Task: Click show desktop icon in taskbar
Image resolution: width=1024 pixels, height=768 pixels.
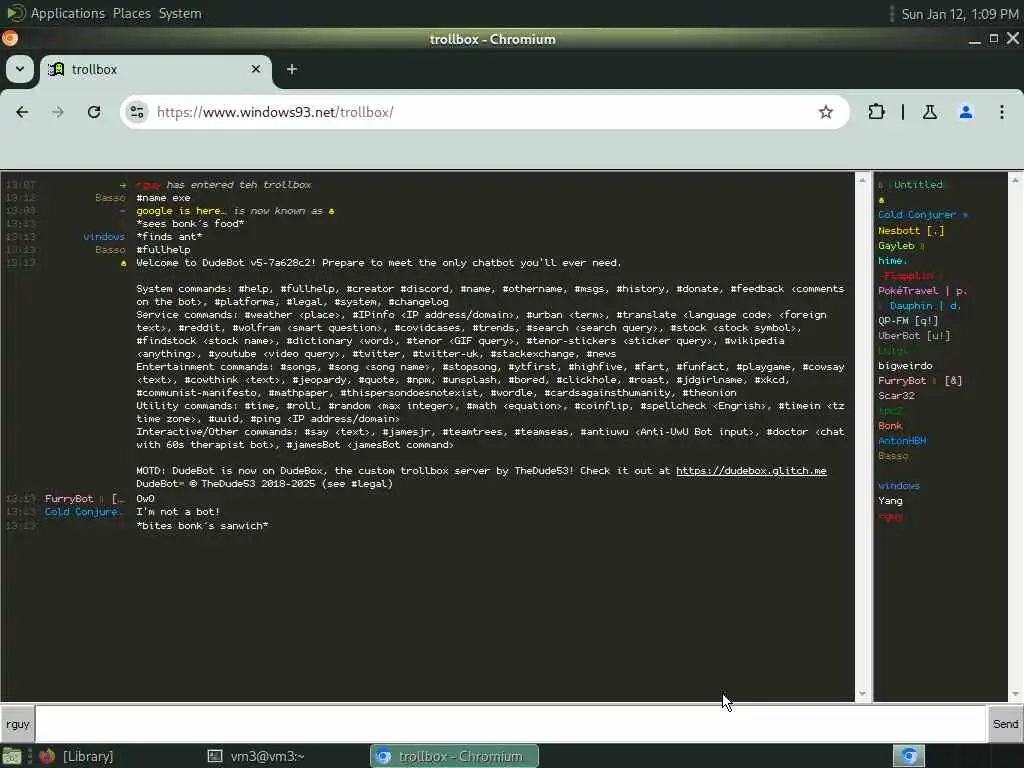Action: point(12,756)
